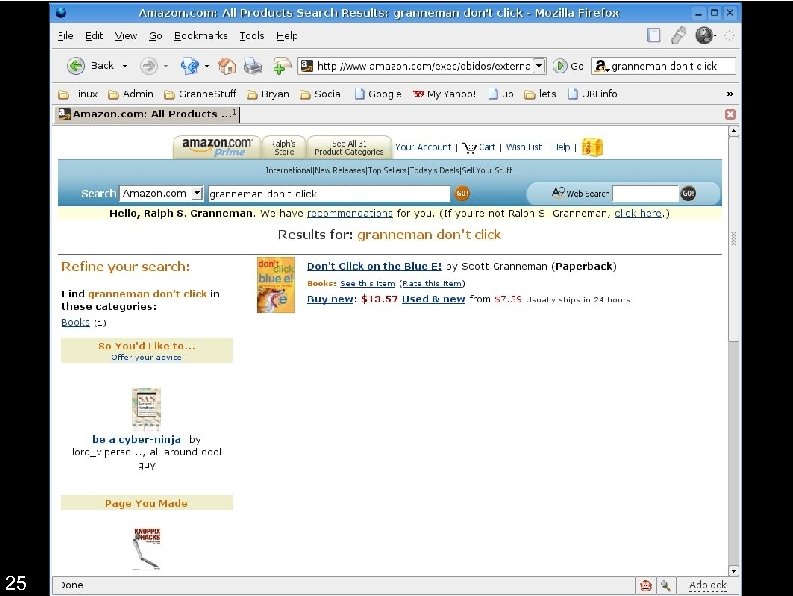
Task: Open the URL bar history dropdown
Action: tap(539, 66)
